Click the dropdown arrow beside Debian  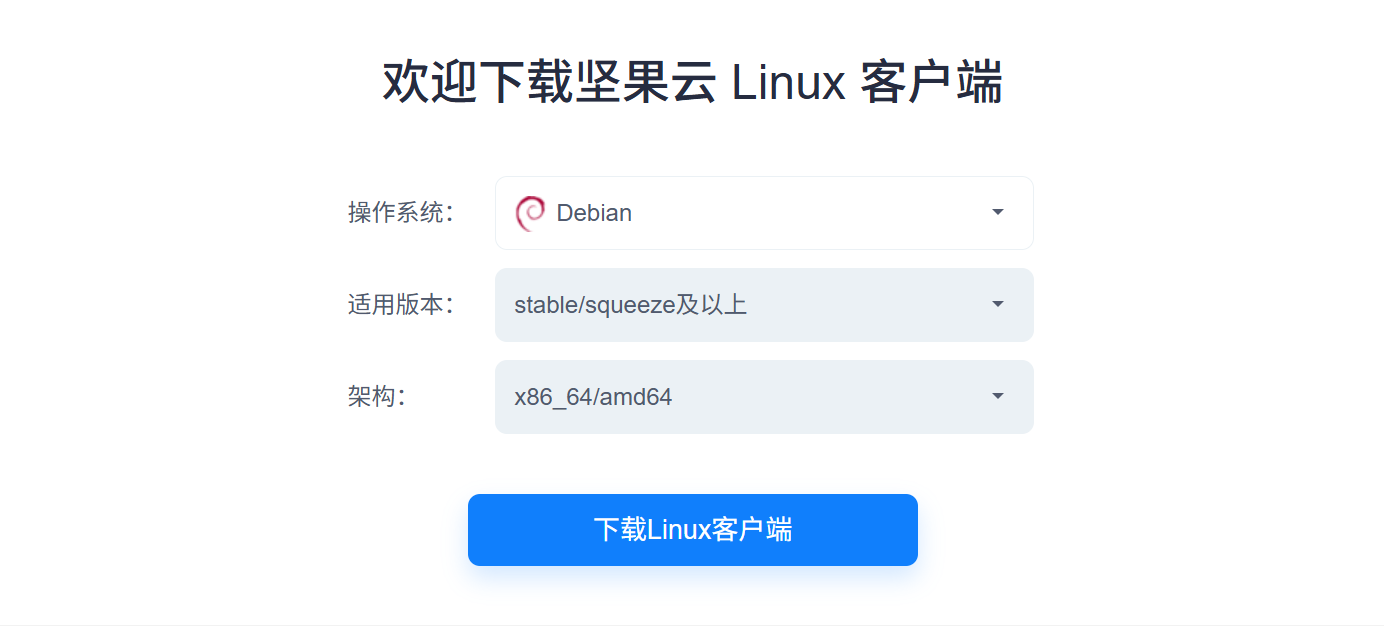point(997,212)
